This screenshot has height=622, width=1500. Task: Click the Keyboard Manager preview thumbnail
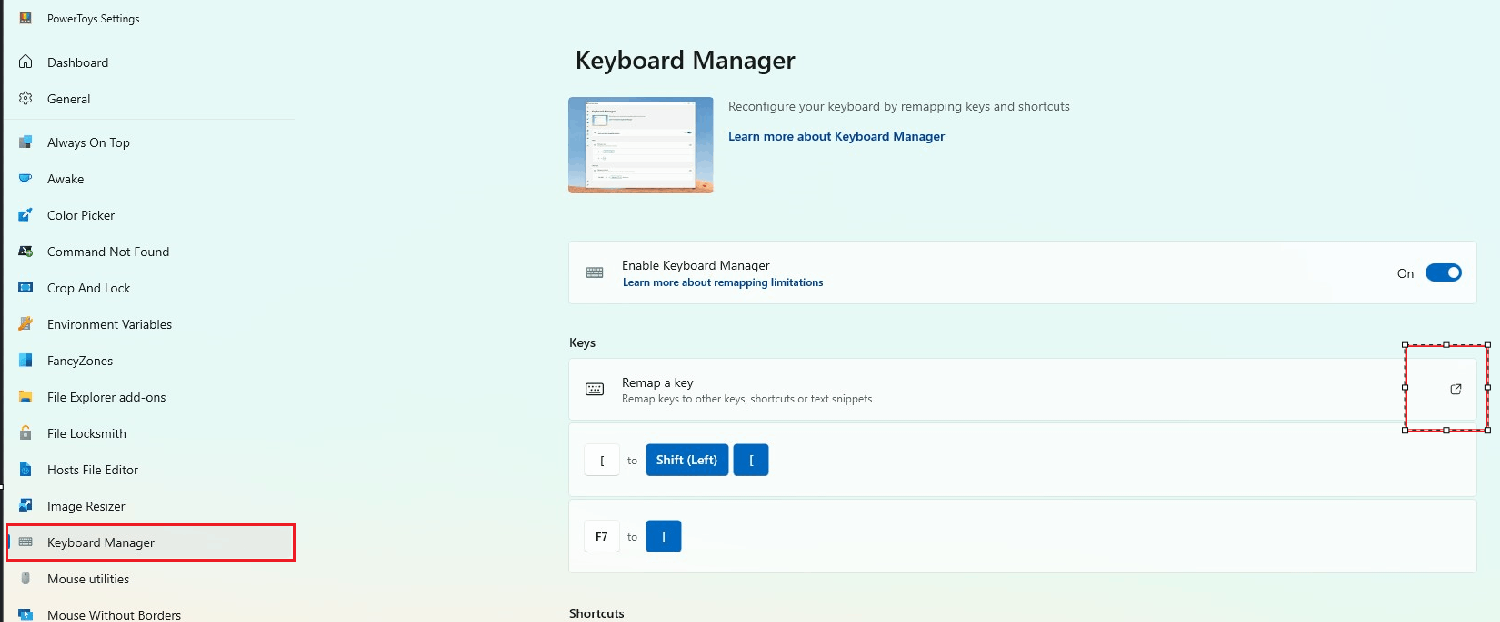[641, 145]
